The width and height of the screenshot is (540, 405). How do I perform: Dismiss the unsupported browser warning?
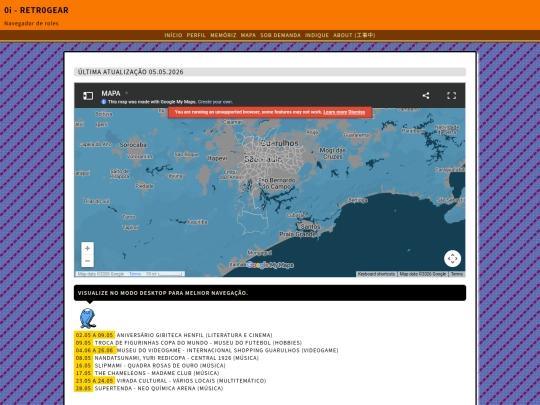point(356,112)
